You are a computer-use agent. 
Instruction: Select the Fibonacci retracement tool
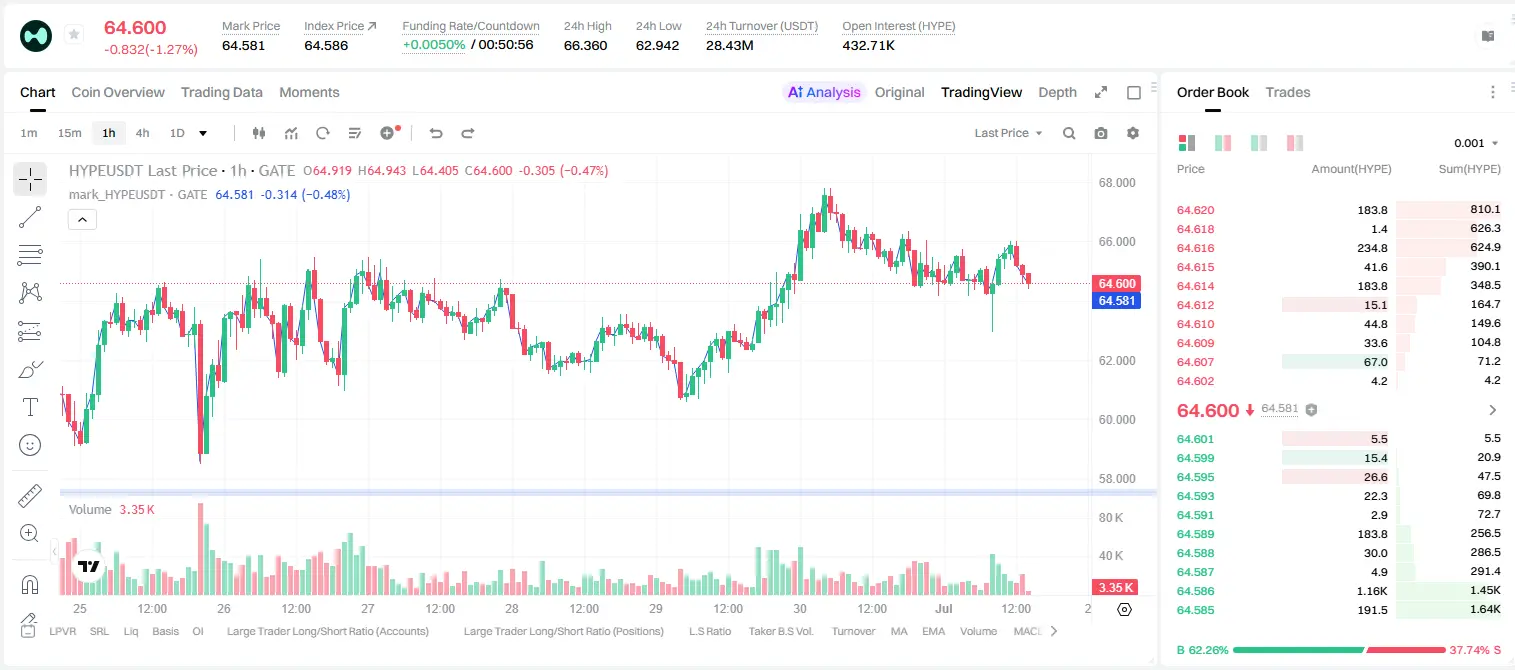[x=30, y=255]
